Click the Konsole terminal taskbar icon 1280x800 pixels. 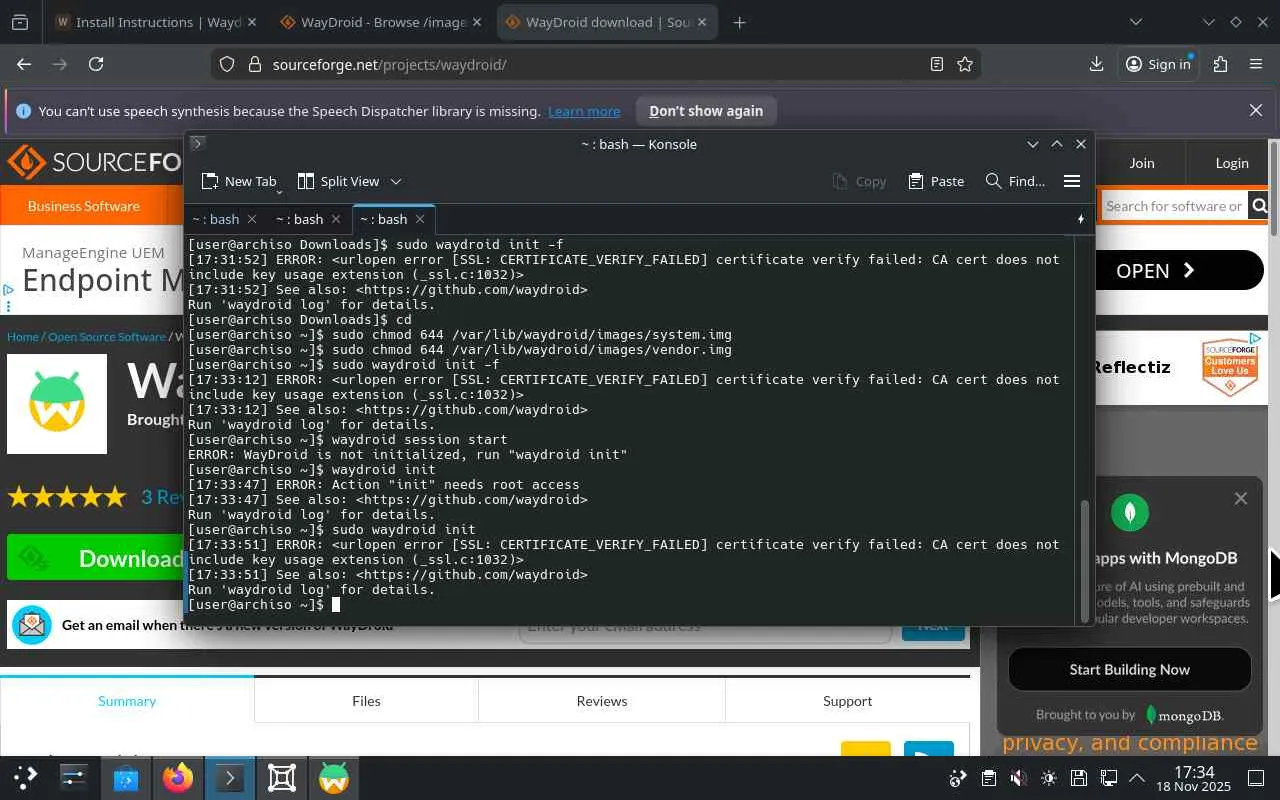(x=230, y=777)
